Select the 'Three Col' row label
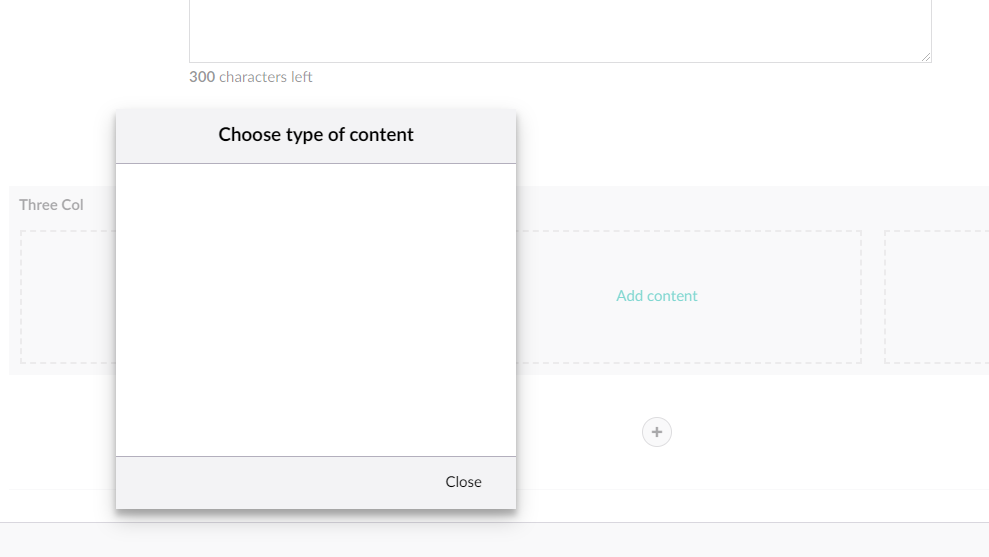The width and height of the screenshot is (989, 557). point(51,205)
